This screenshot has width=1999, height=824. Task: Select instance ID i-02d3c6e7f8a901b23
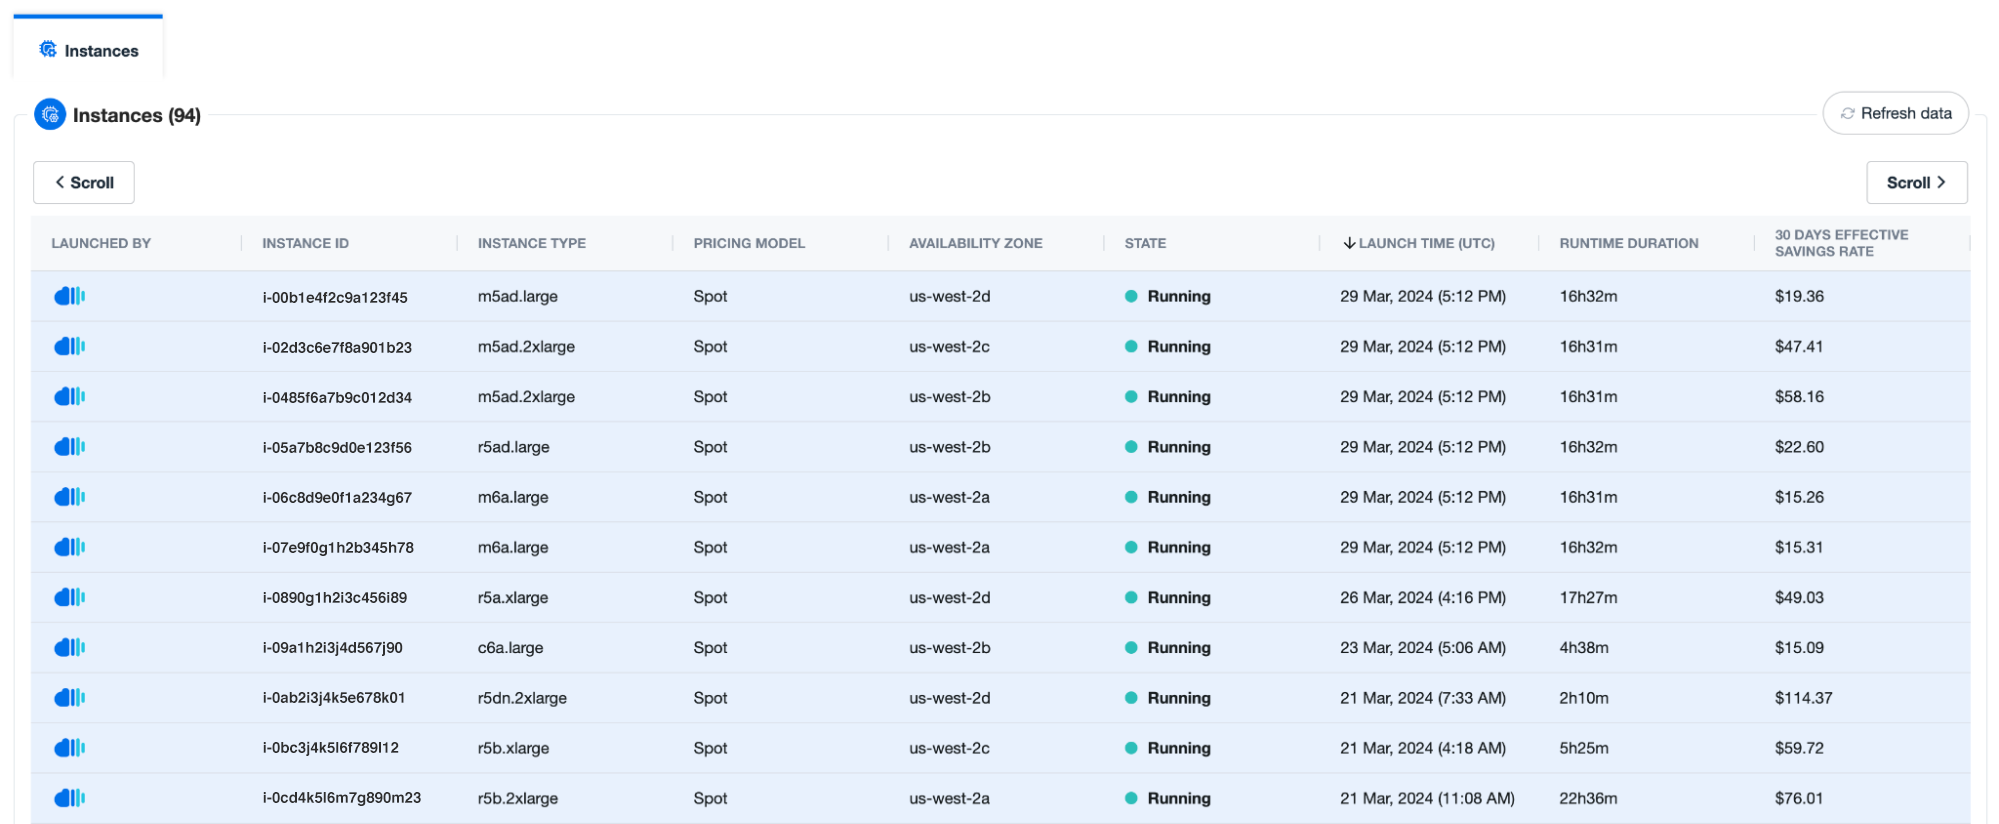(x=337, y=347)
